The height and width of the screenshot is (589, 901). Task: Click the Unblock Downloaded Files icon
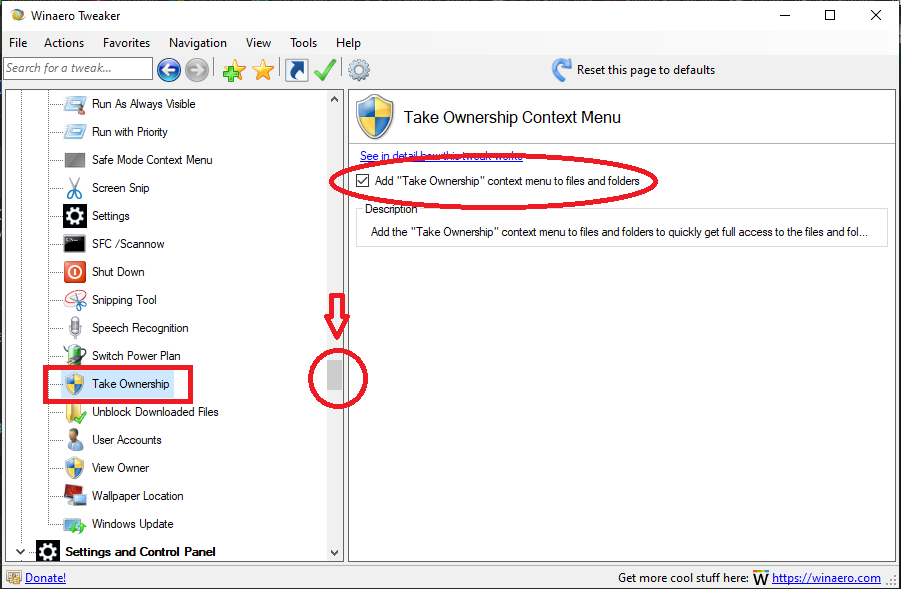75,412
